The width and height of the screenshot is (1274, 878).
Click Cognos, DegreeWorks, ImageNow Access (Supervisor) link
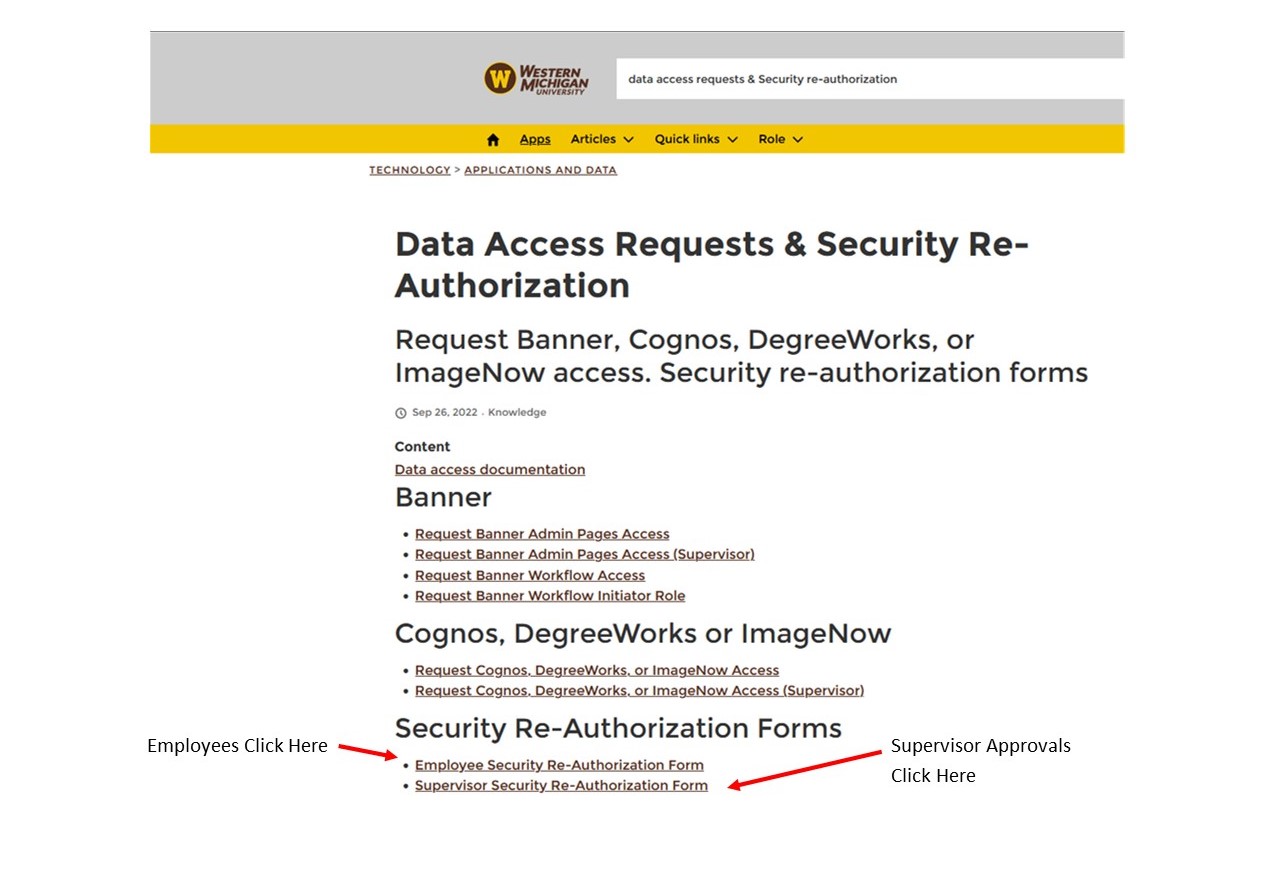click(639, 691)
